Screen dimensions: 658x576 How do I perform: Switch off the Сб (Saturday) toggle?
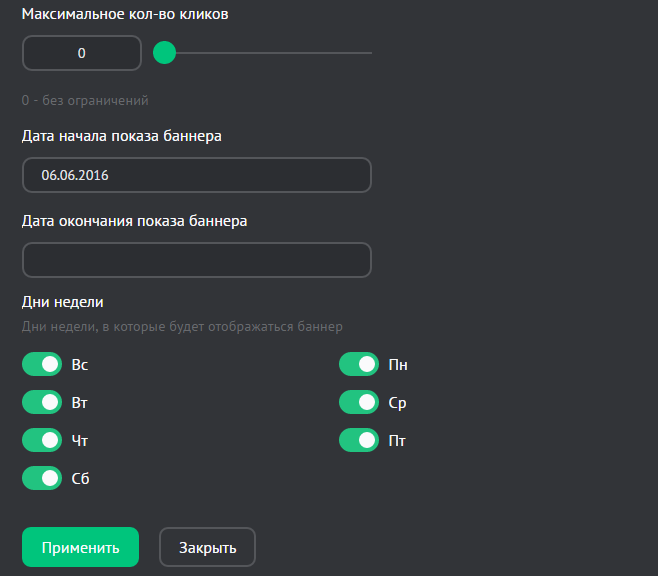tap(42, 478)
